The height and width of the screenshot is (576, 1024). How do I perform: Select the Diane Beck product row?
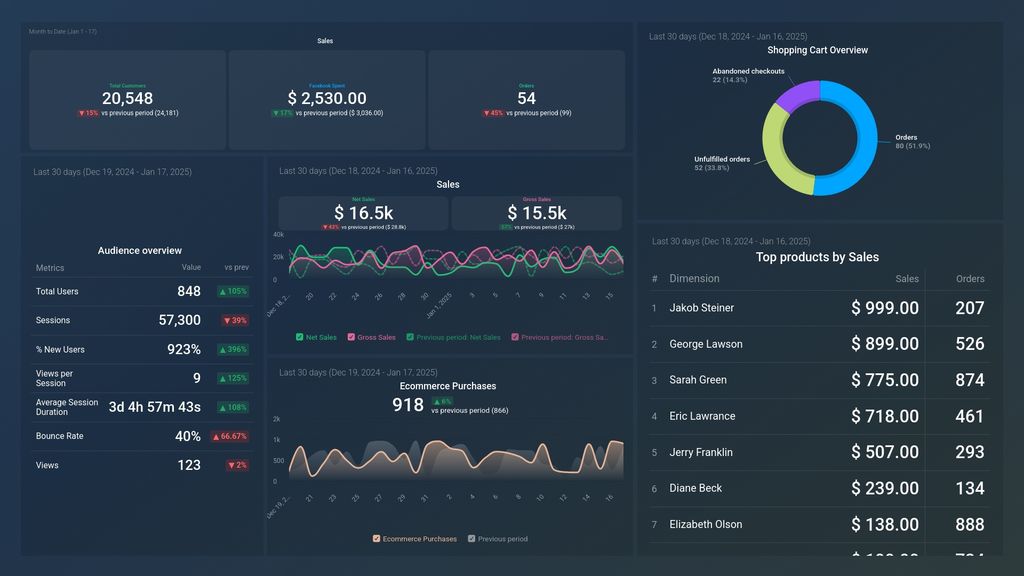(820, 488)
